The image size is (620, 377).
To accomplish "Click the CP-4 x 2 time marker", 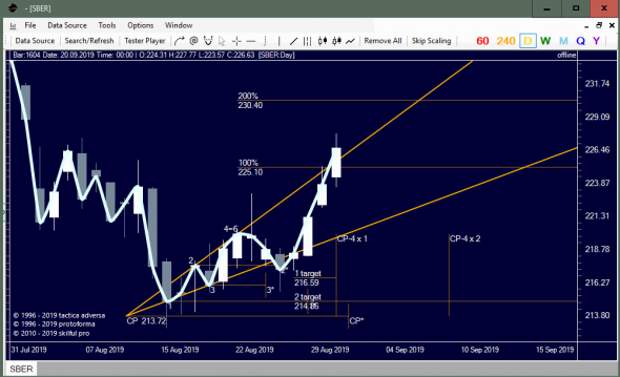I will pos(465,239).
